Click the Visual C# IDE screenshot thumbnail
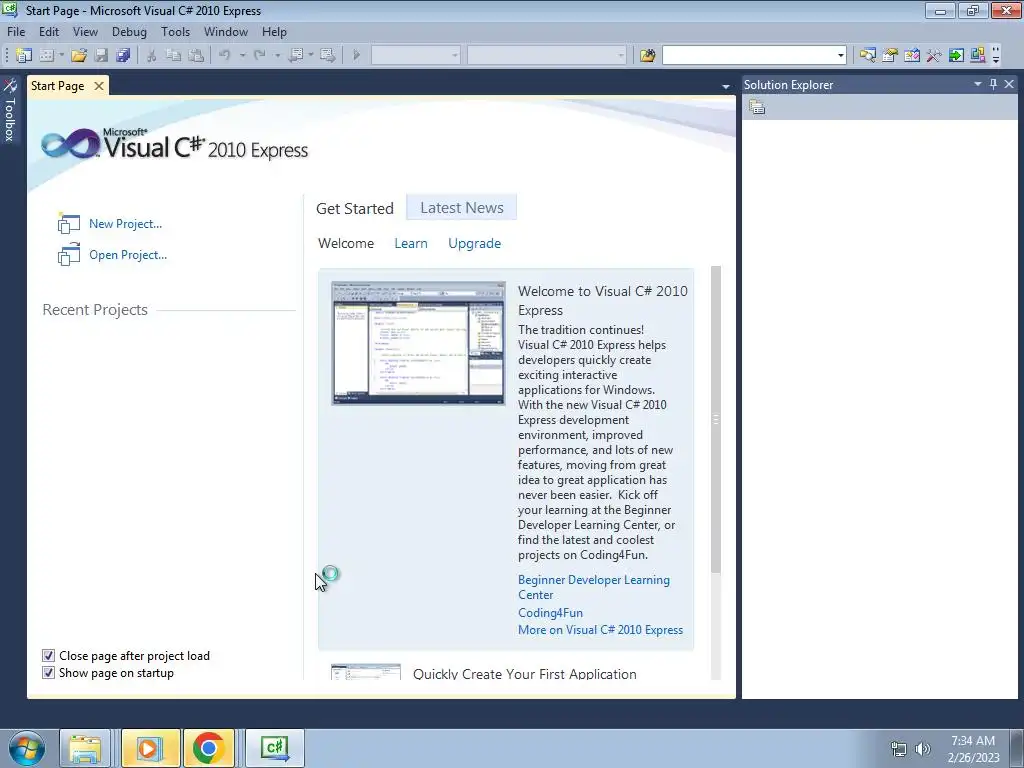Screen dimensions: 1024x768 click(419, 343)
